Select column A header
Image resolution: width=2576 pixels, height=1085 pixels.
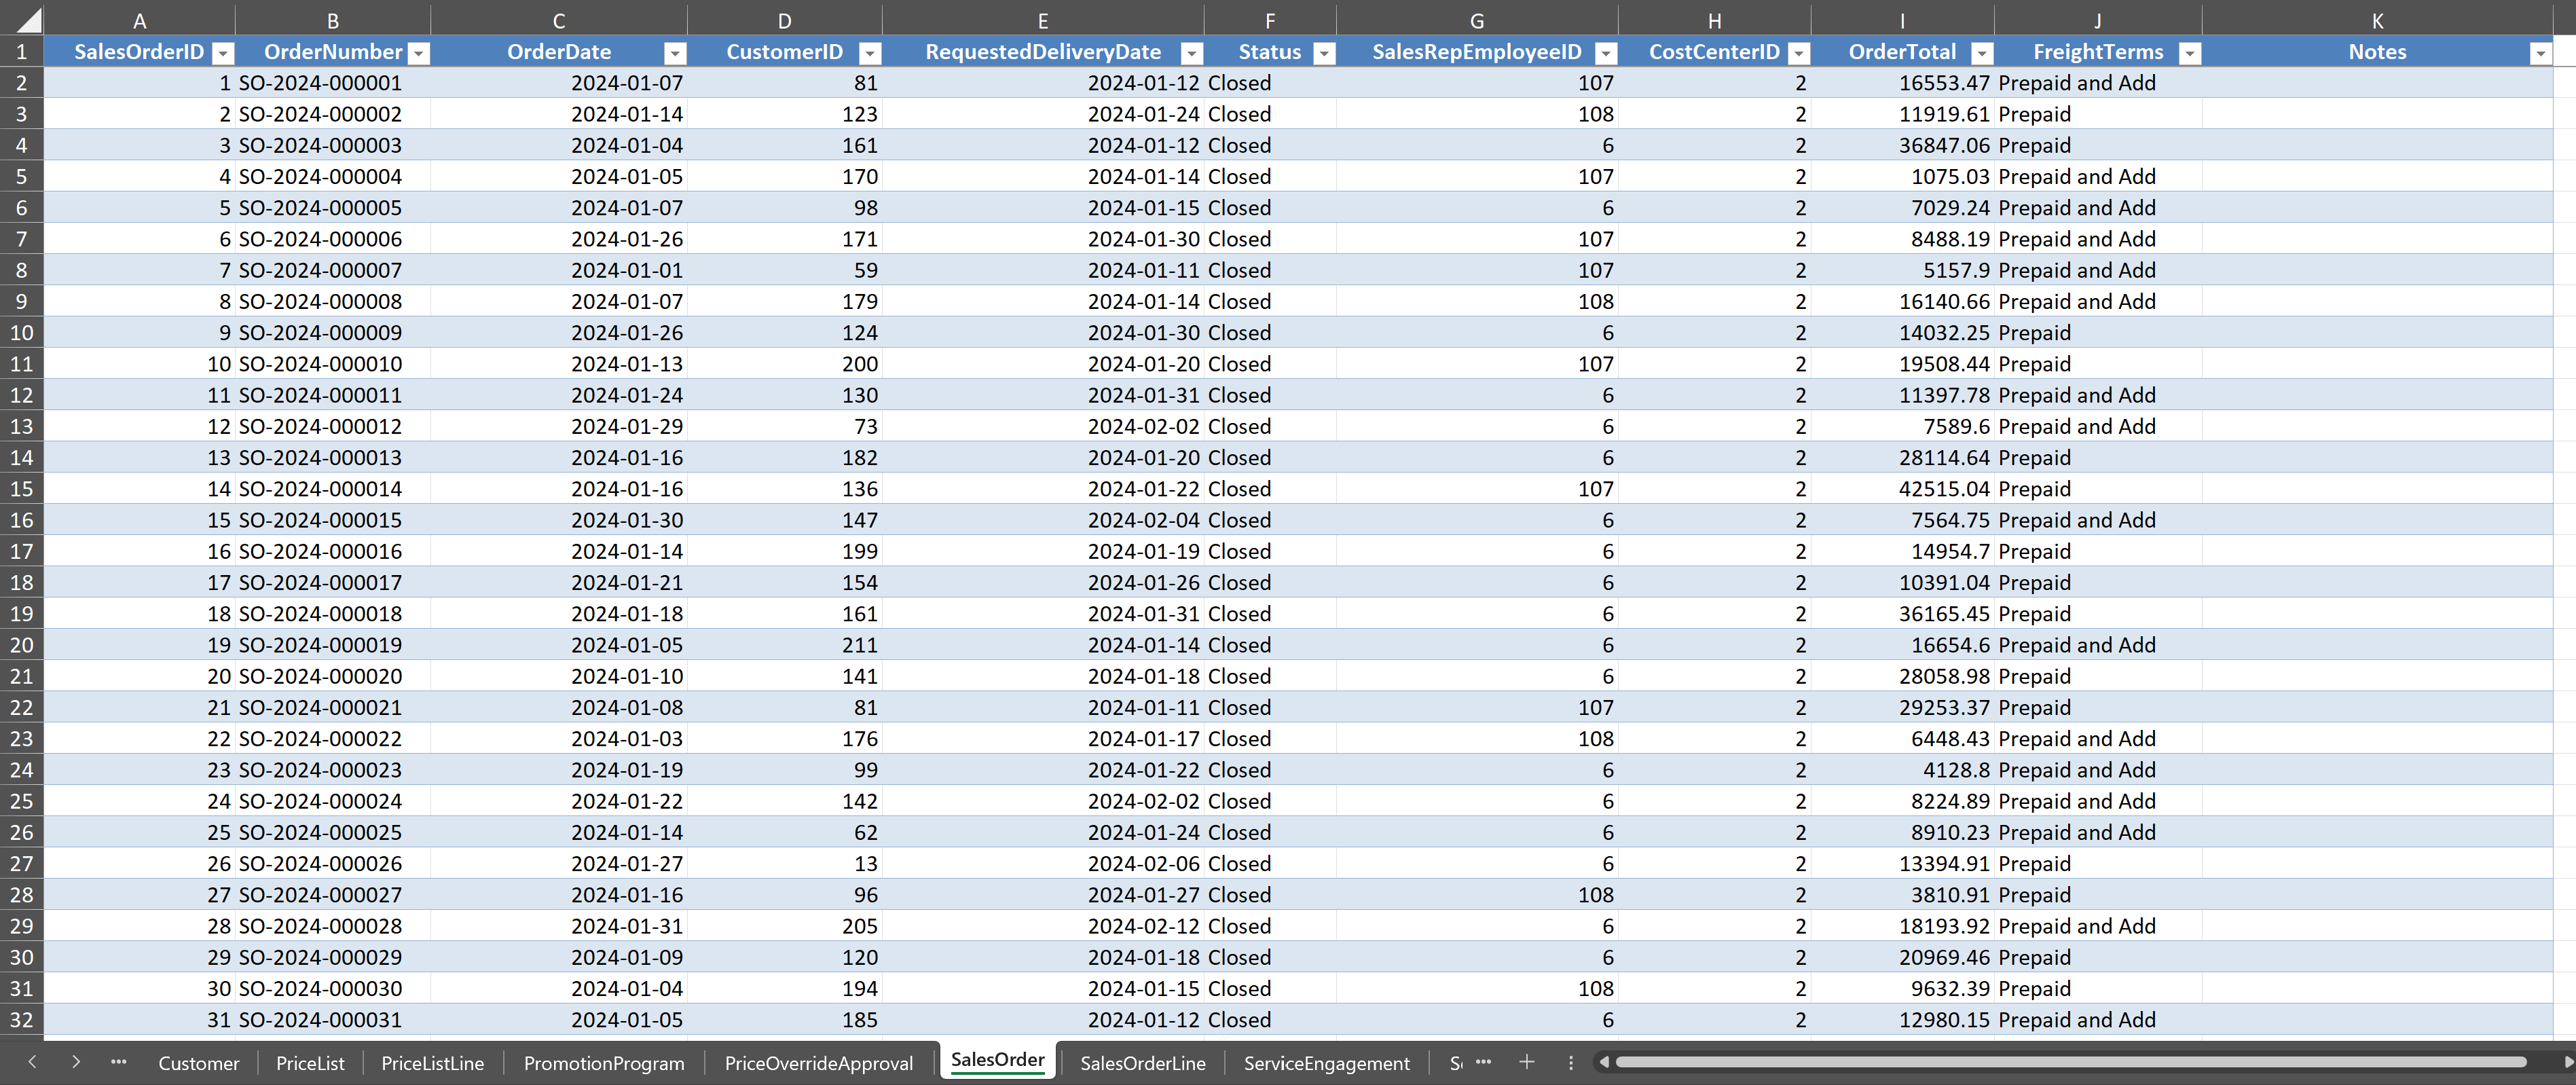click(x=140, y=21)
